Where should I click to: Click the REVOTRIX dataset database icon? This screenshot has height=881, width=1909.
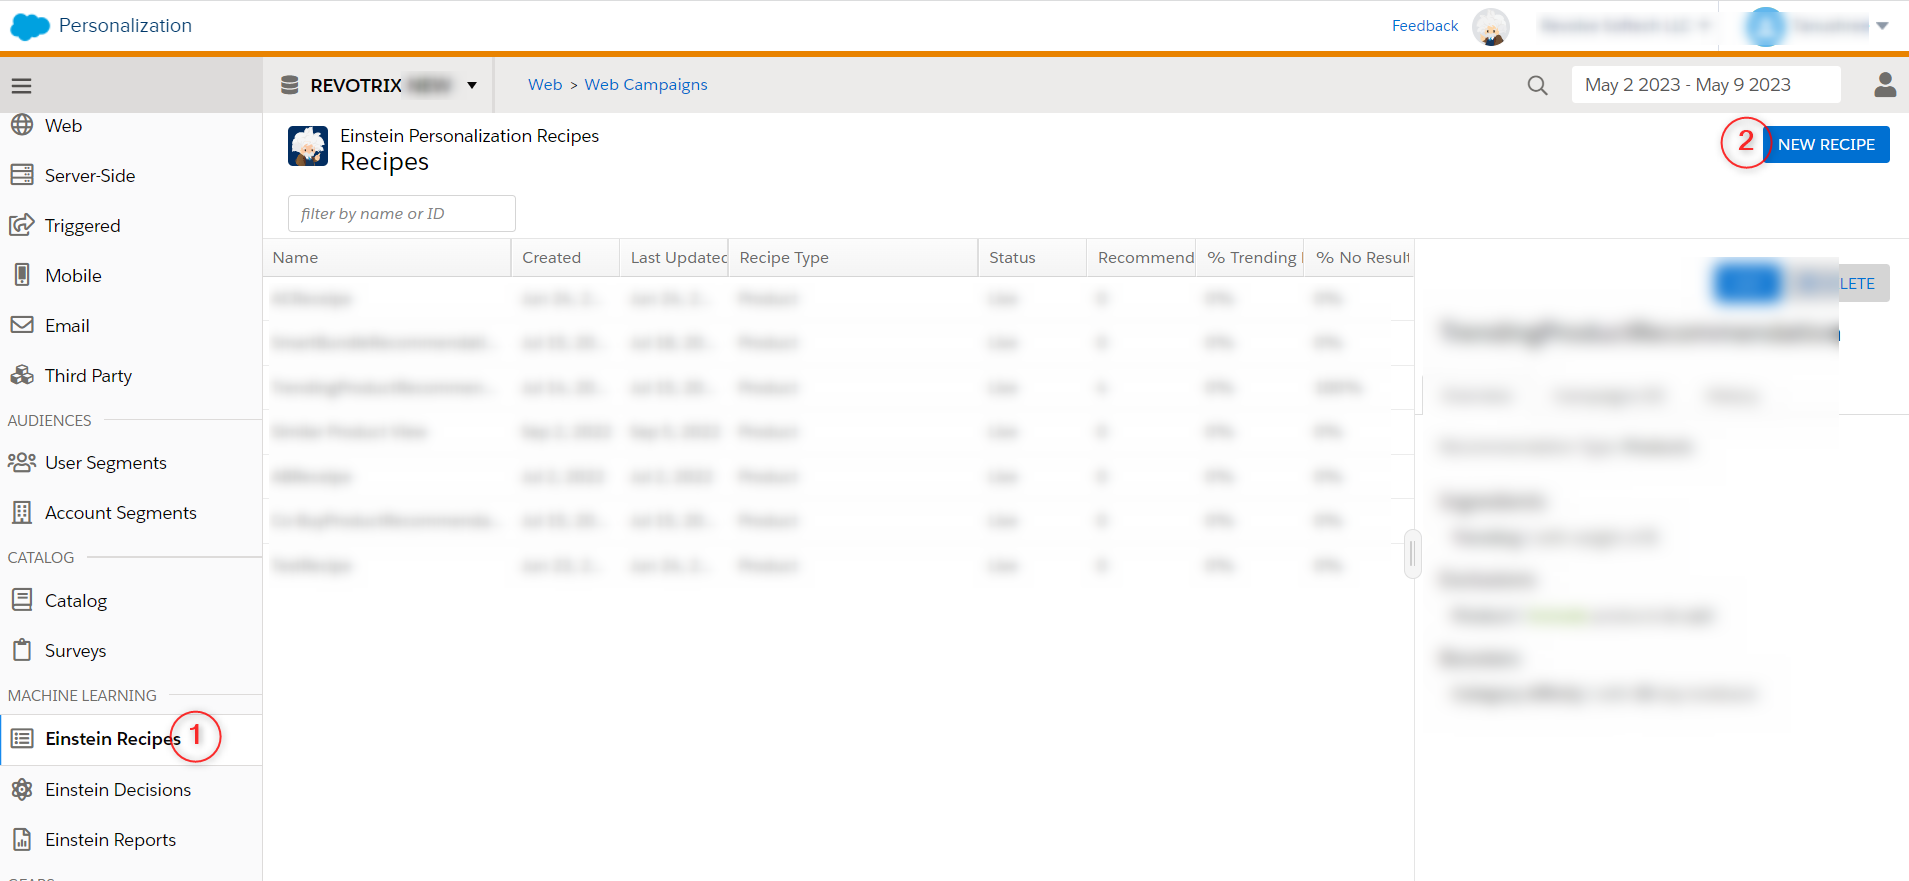(x=290, y=85)
